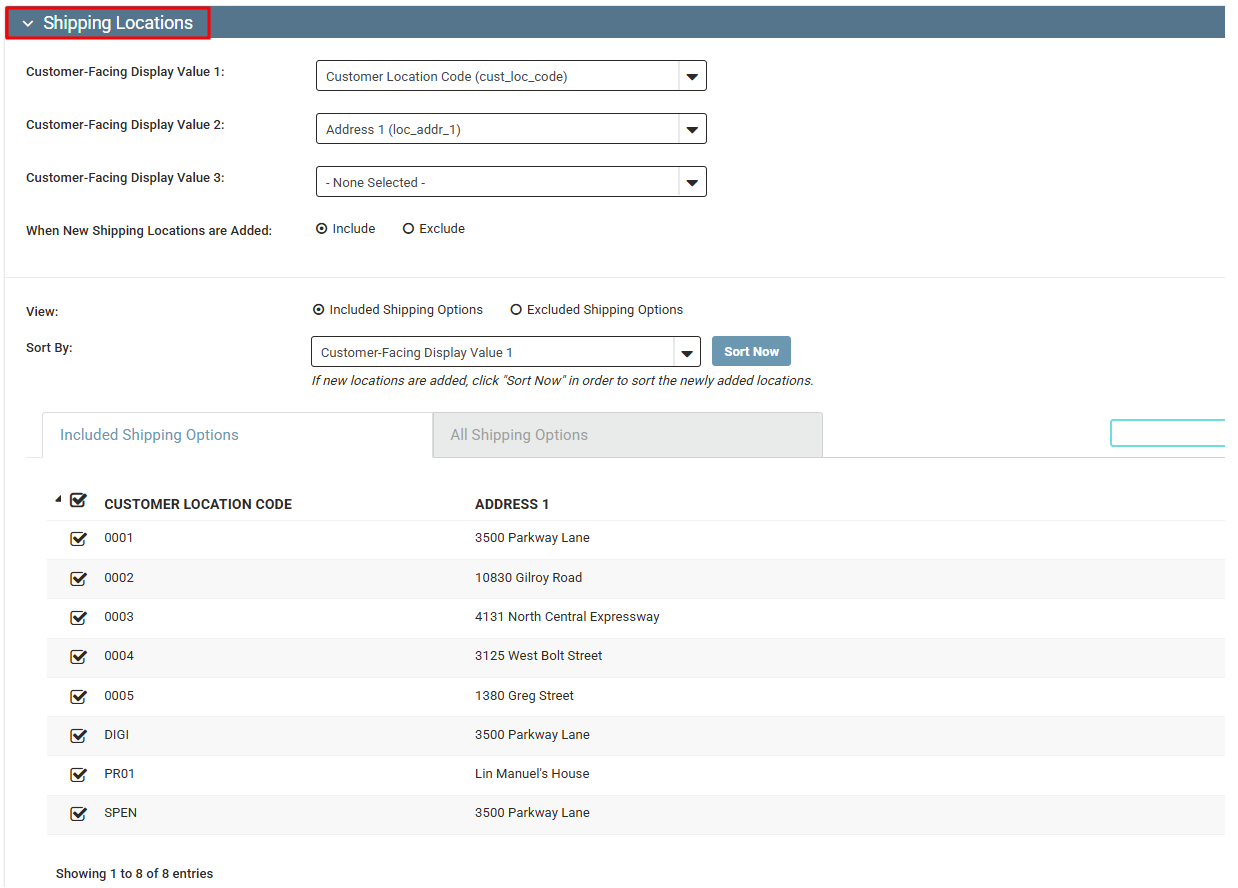The height and width of the screenshot is (888, 1238).
Task: Collapse the Shipping Locations section chevron
Action: (28, 23)
